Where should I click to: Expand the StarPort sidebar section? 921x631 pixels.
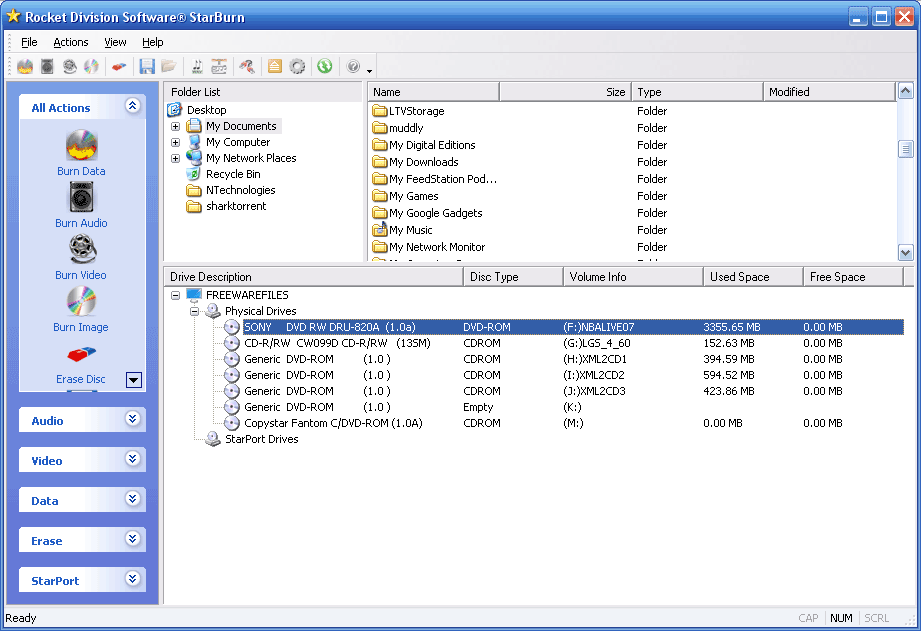(133, 579)
